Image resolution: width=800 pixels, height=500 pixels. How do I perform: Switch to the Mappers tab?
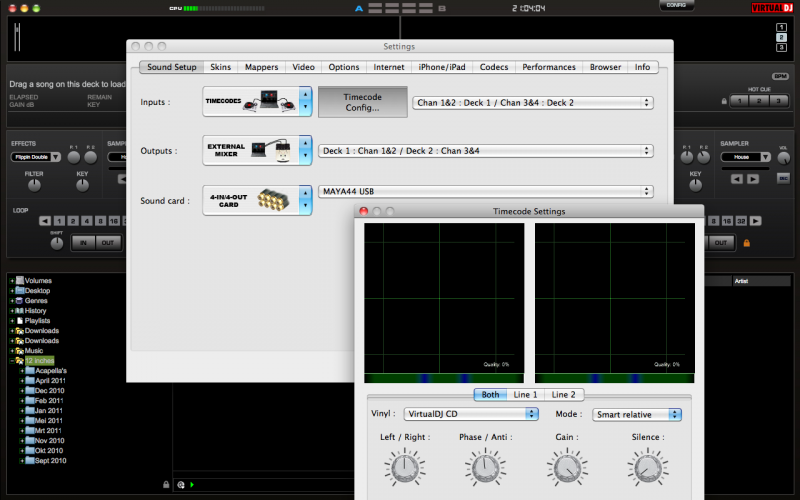tap(261, 67)
